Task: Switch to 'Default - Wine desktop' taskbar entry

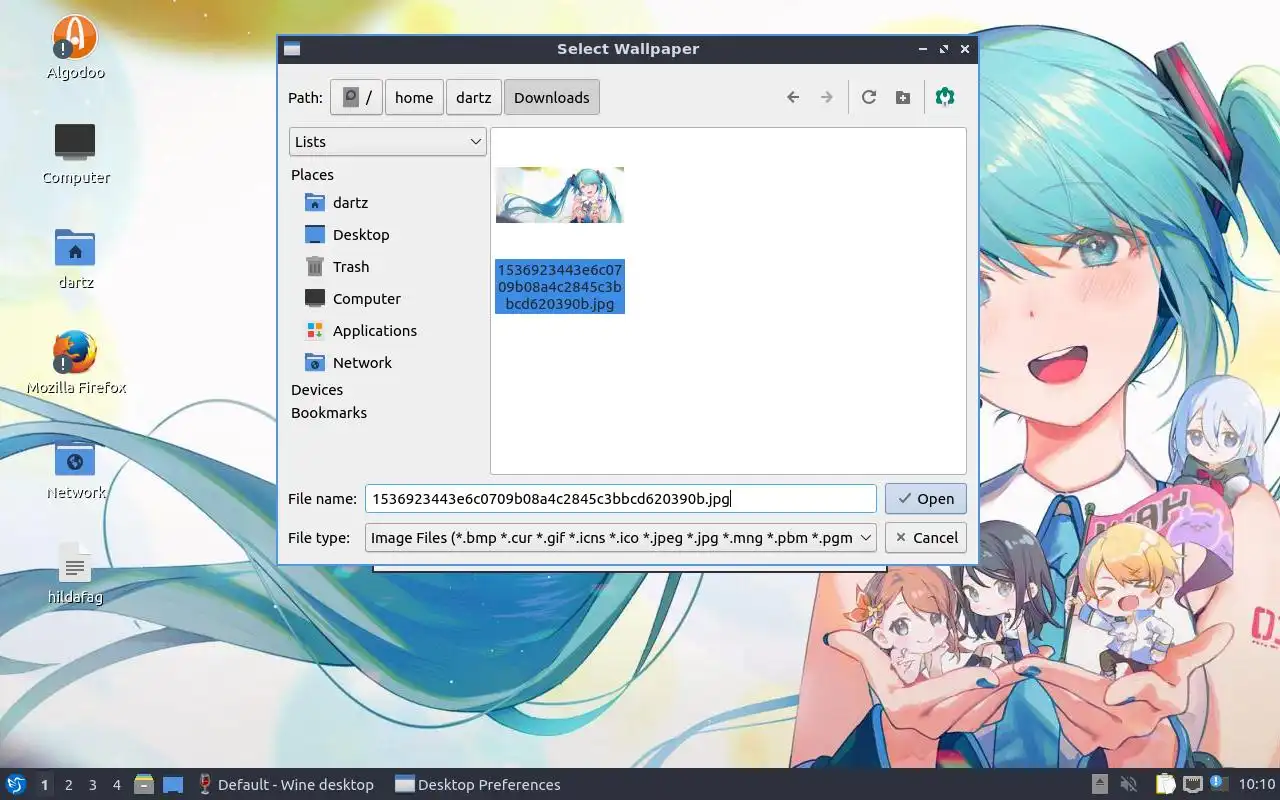Action: coord(286,785)
